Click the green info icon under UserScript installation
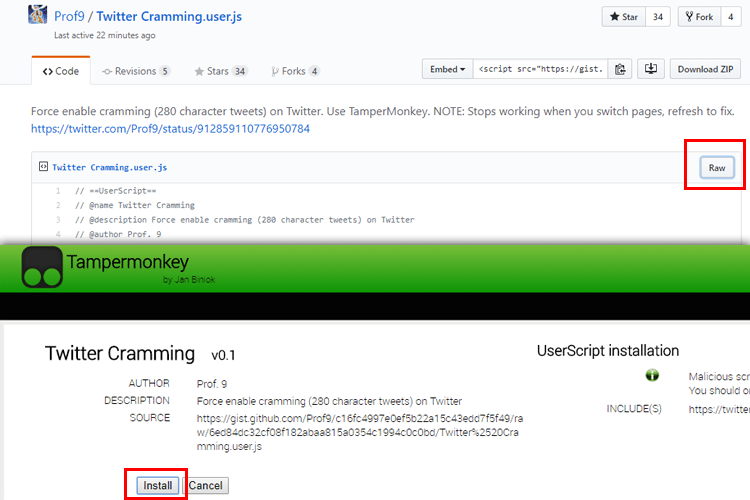 click(x=652, y=375)
